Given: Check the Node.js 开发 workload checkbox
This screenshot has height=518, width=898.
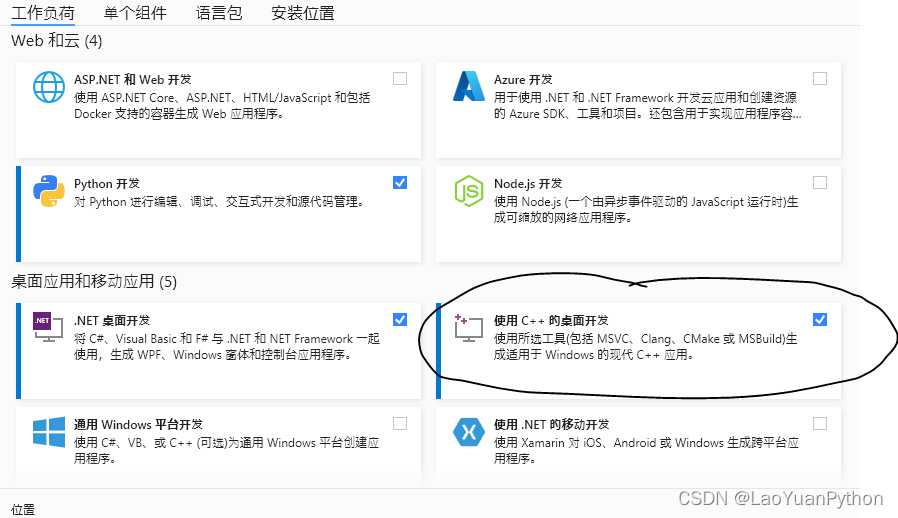Looking at the screenshot, I should (820, 183).
